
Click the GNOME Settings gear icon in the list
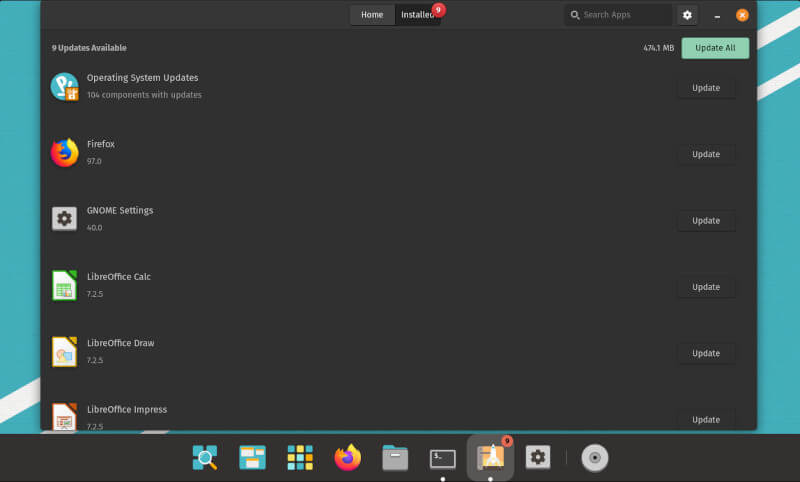click(64, 218)
